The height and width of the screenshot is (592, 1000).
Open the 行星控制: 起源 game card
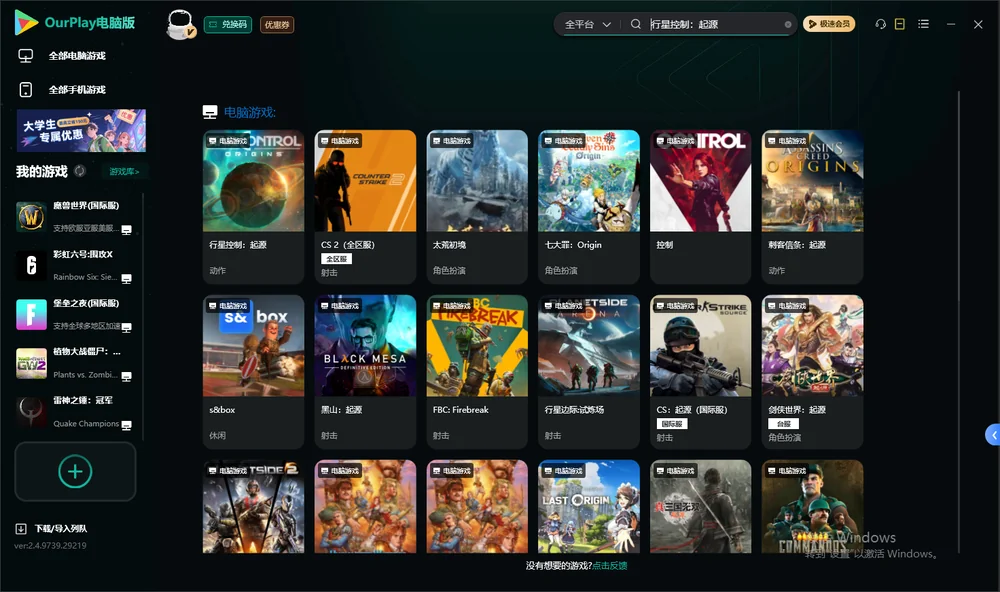(253, 207)
